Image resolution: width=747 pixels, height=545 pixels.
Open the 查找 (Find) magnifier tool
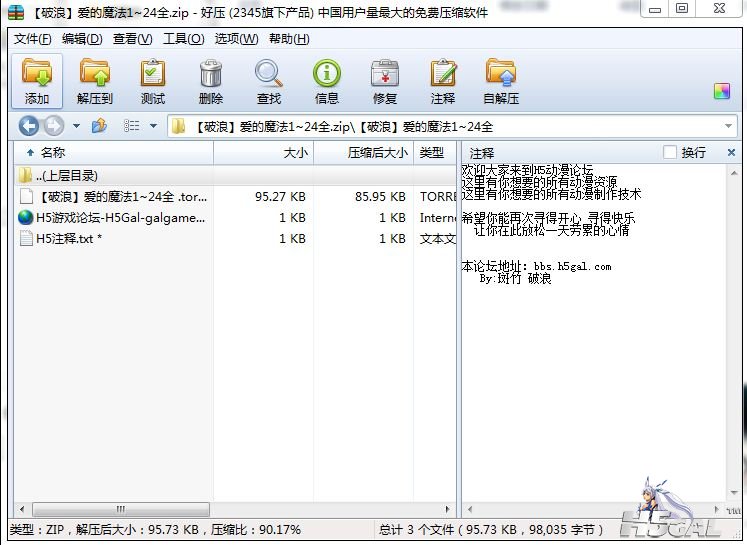coord(269,81)
